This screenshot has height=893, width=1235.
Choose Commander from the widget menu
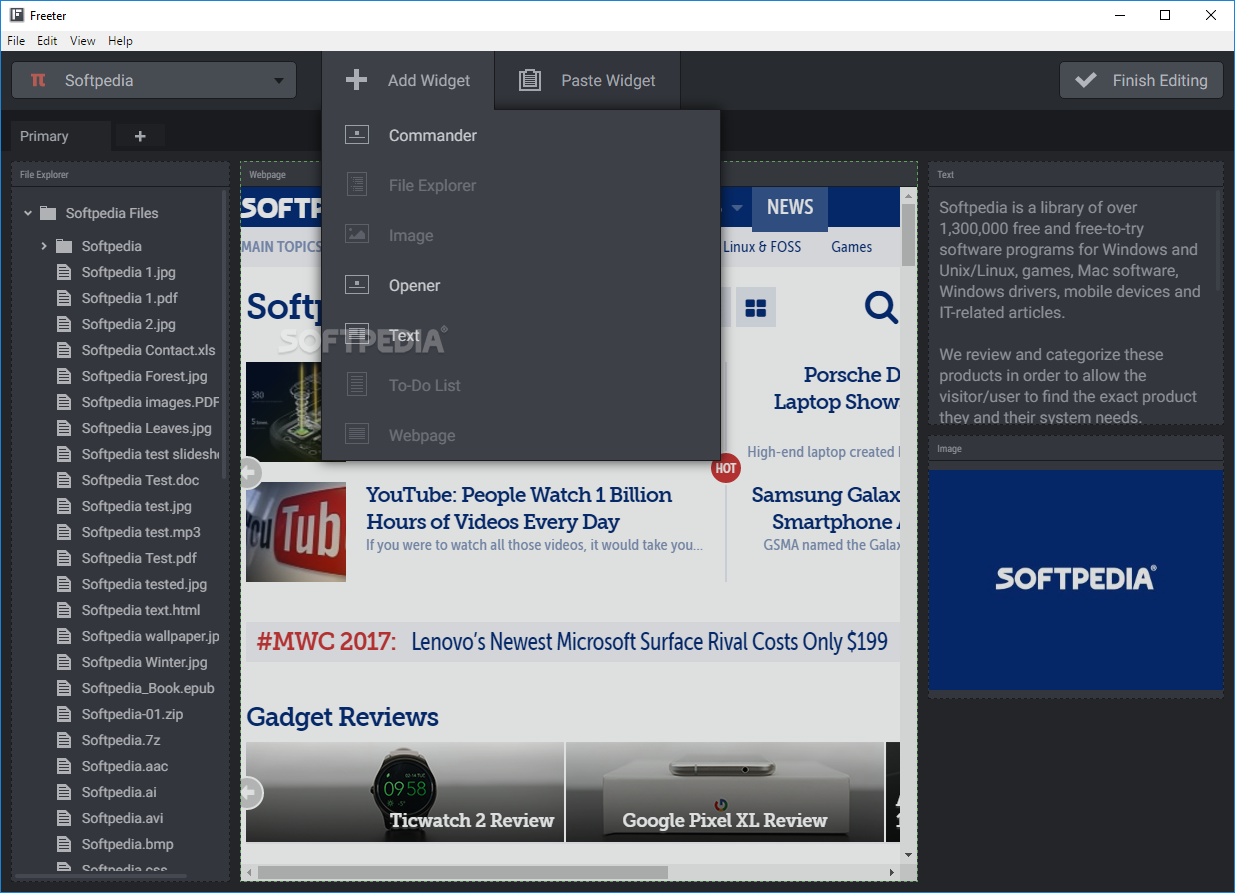(x=521, y=135)
